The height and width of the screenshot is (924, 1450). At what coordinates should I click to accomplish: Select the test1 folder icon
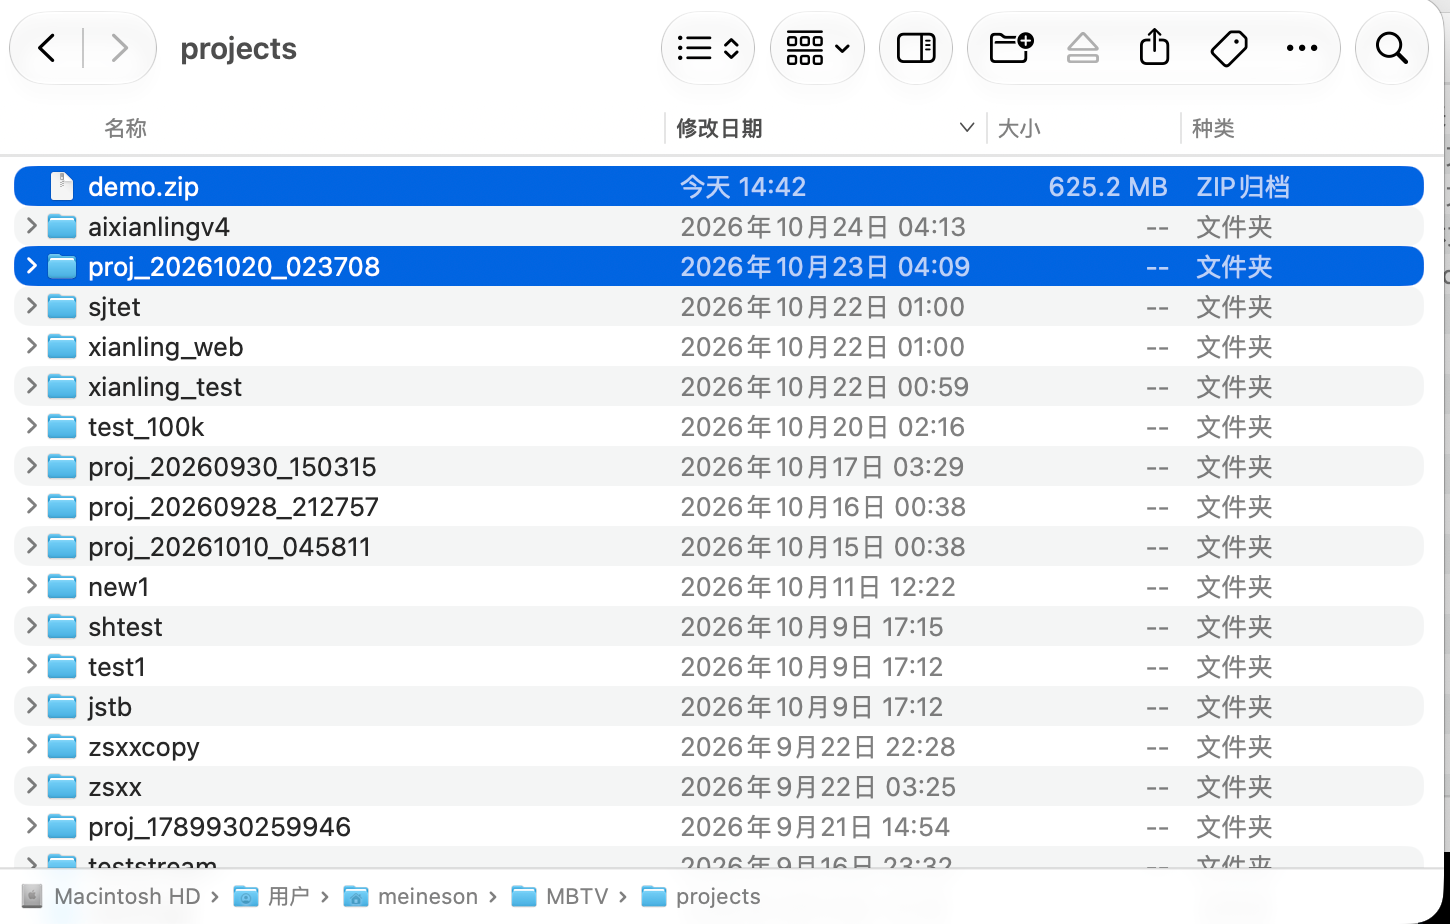(62, 666)
